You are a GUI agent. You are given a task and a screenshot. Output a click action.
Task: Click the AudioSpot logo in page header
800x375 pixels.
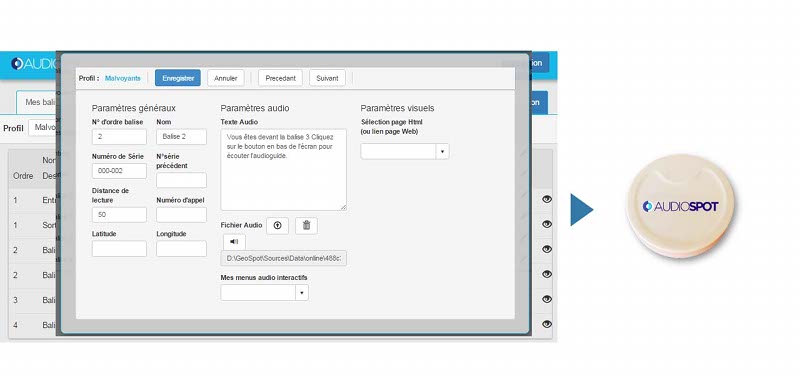coord(34,64)
